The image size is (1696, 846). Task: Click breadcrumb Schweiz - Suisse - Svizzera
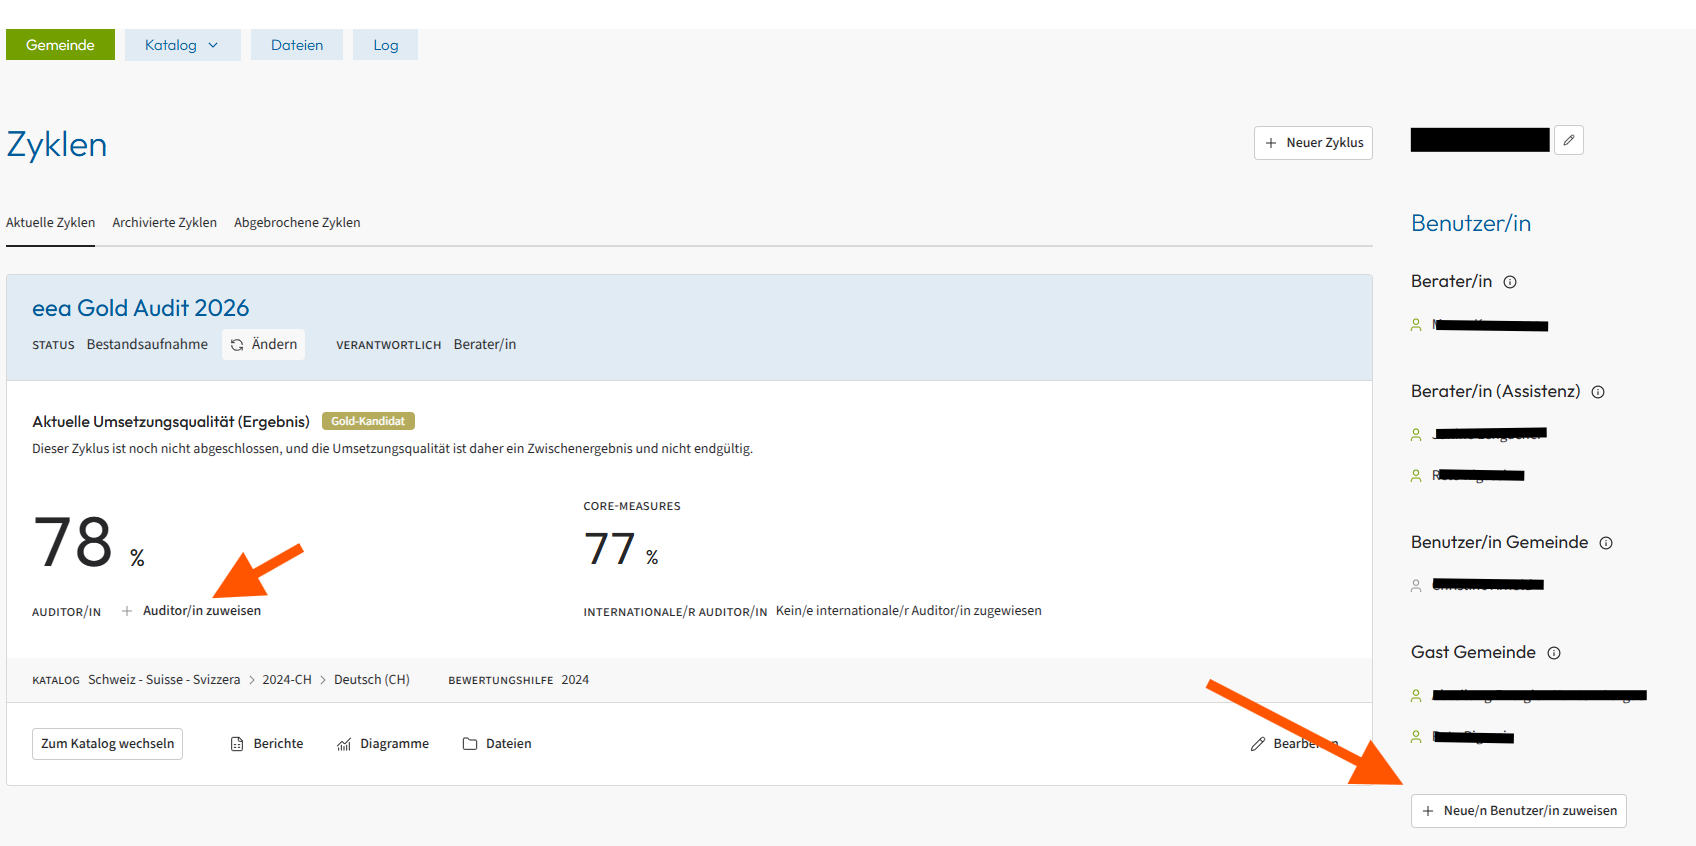(164, 680)
